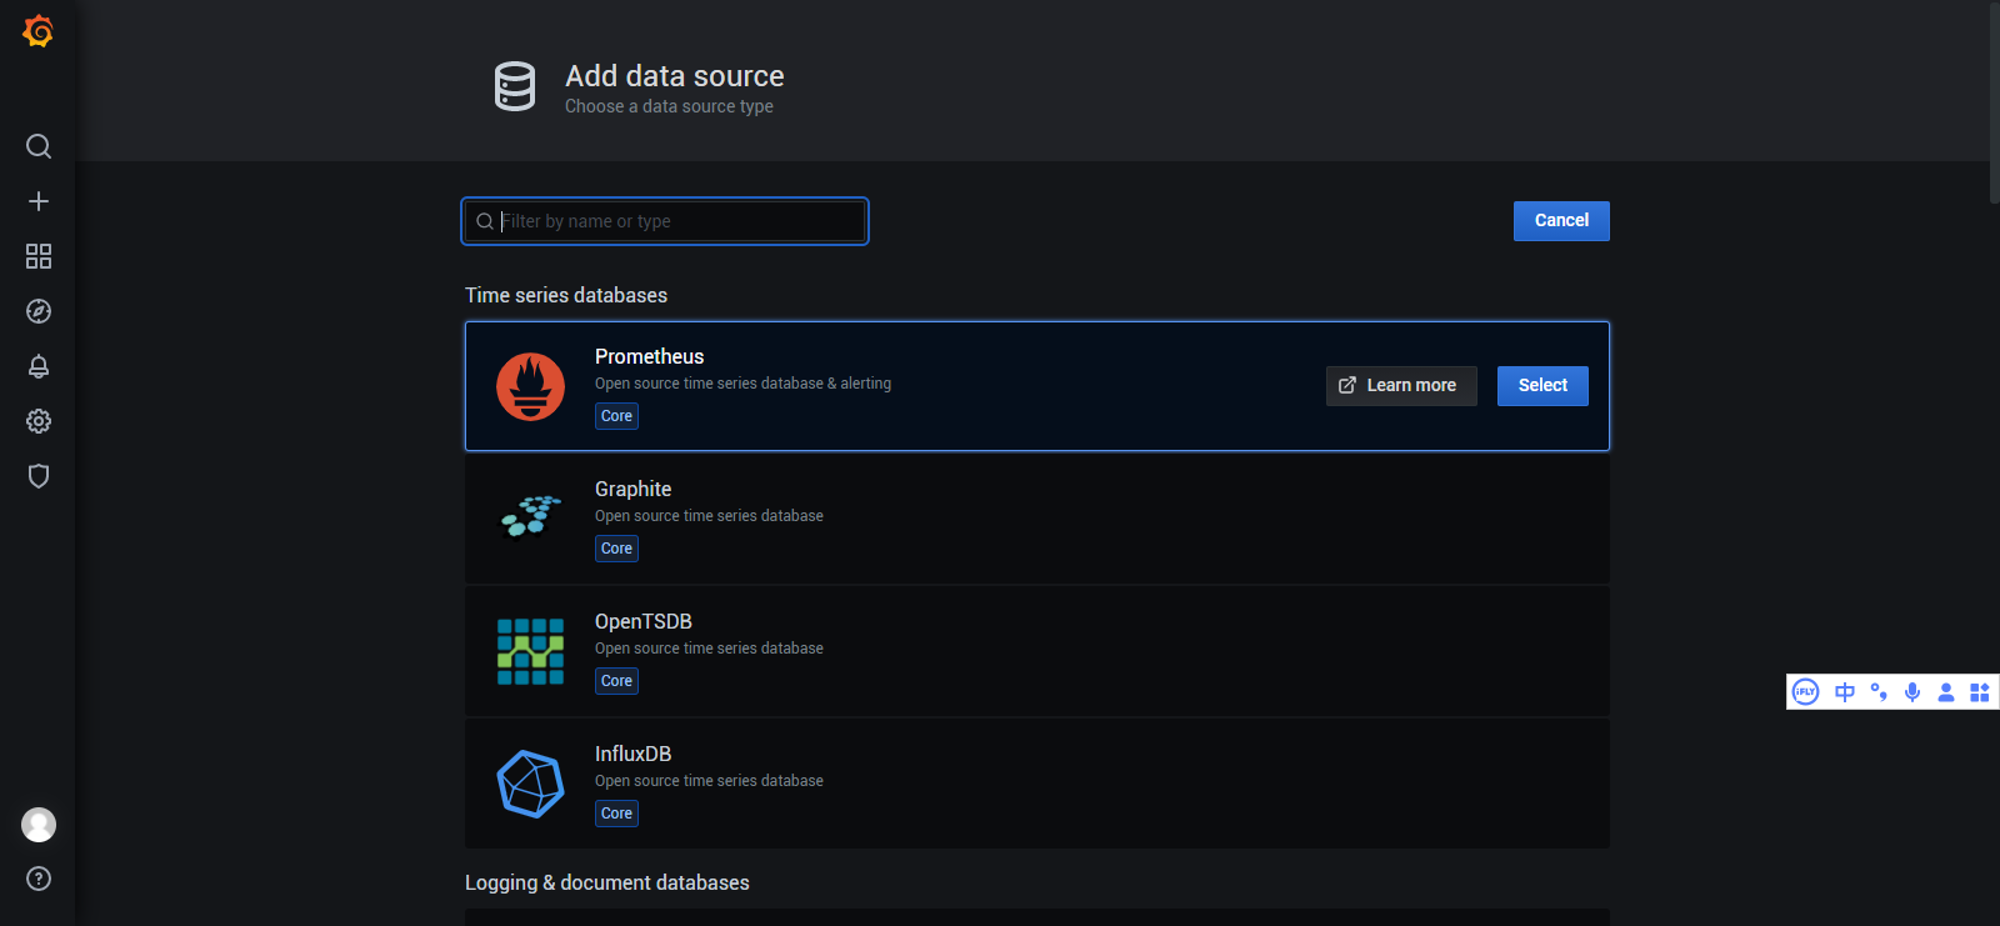2000x926 pixels.
Task: Click Prometheus description about alerting
Action: click(743, 384)
